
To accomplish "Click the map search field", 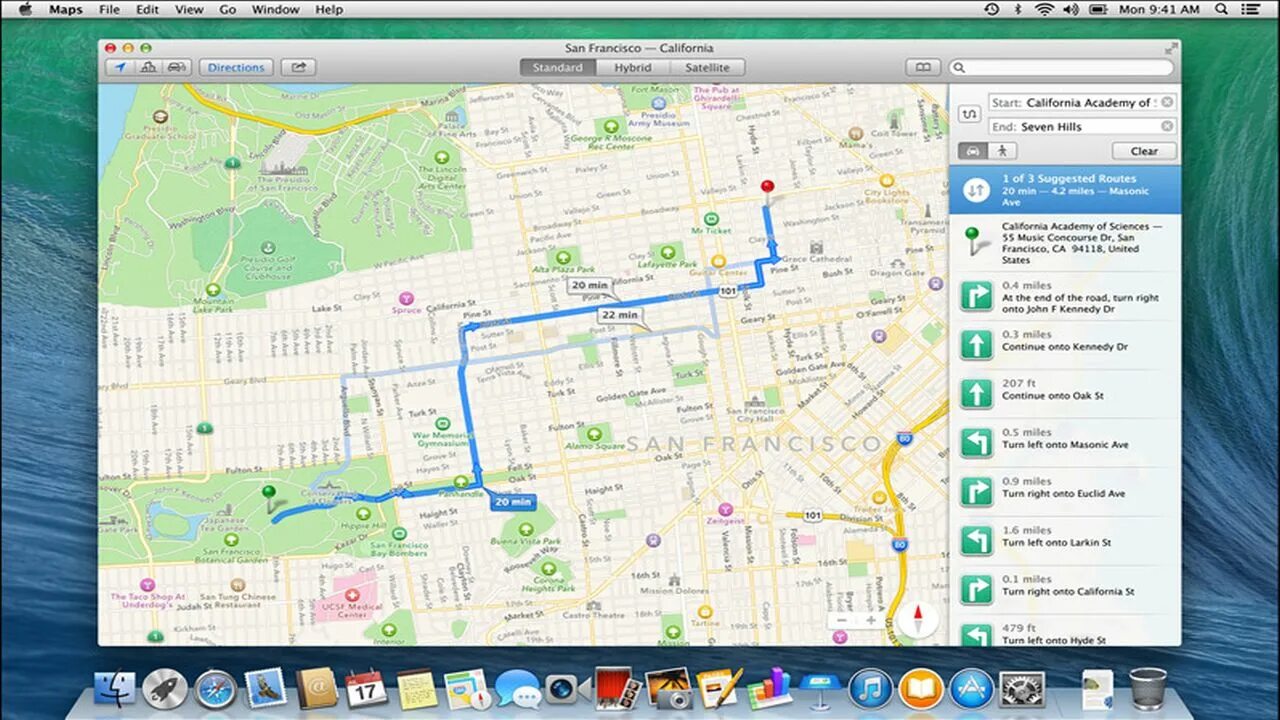I will coord(1061,67).
